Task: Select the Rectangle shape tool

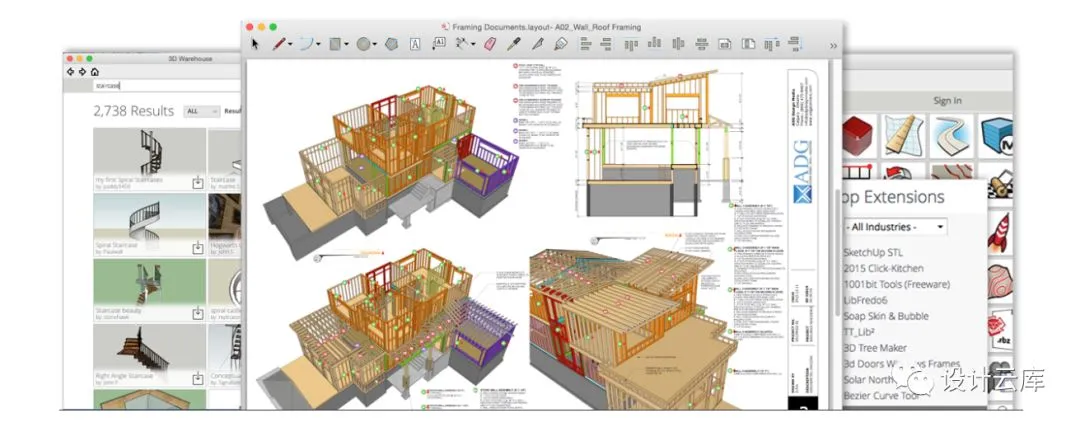Action: (335, 44)
